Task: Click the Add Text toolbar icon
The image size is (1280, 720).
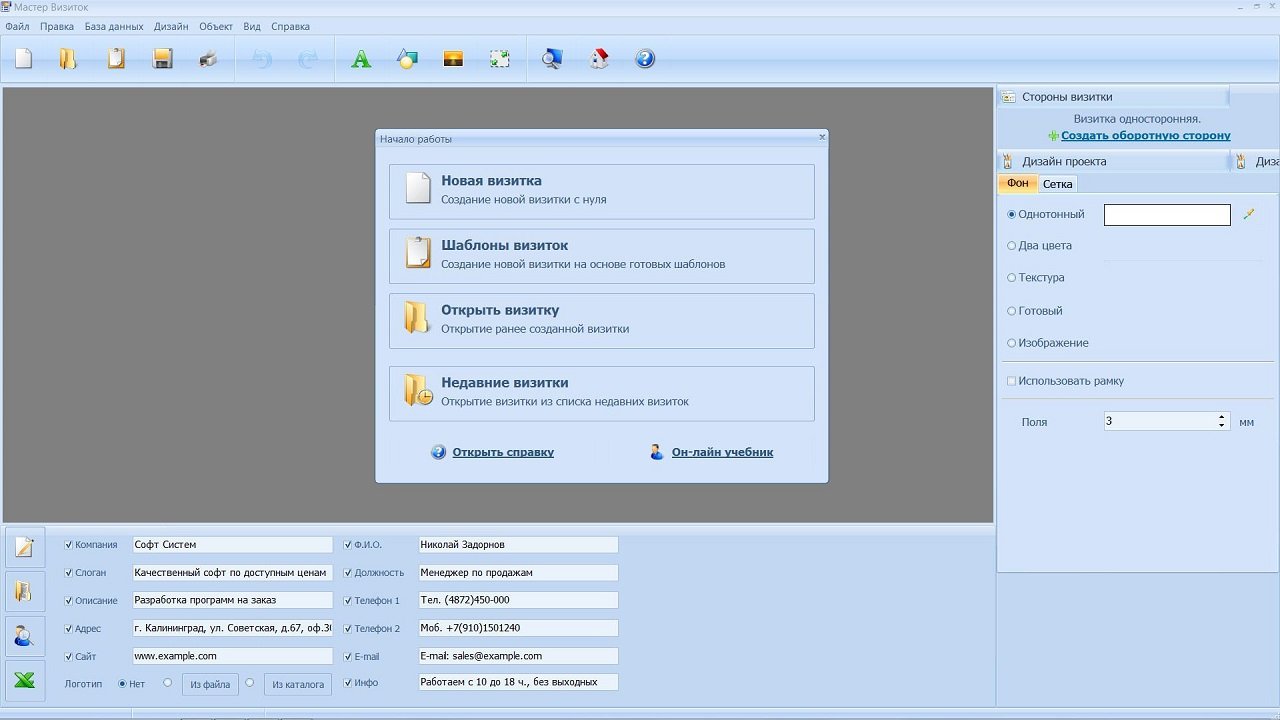Action: pyautogui.click(x=361, y=60)
